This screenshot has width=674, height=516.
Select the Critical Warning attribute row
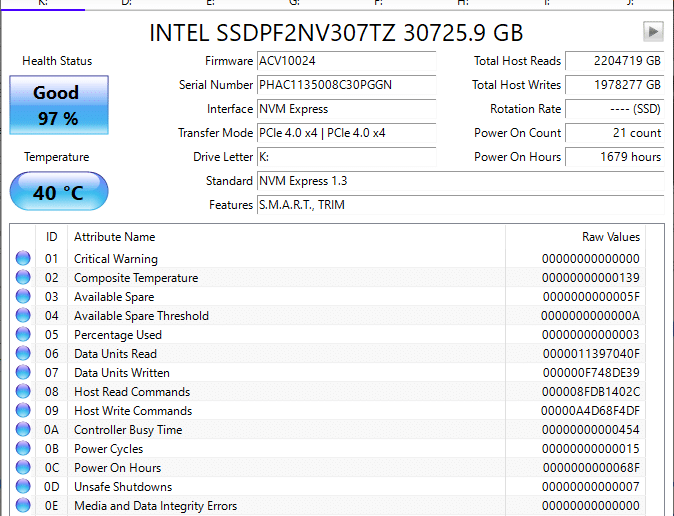(328, 258)
